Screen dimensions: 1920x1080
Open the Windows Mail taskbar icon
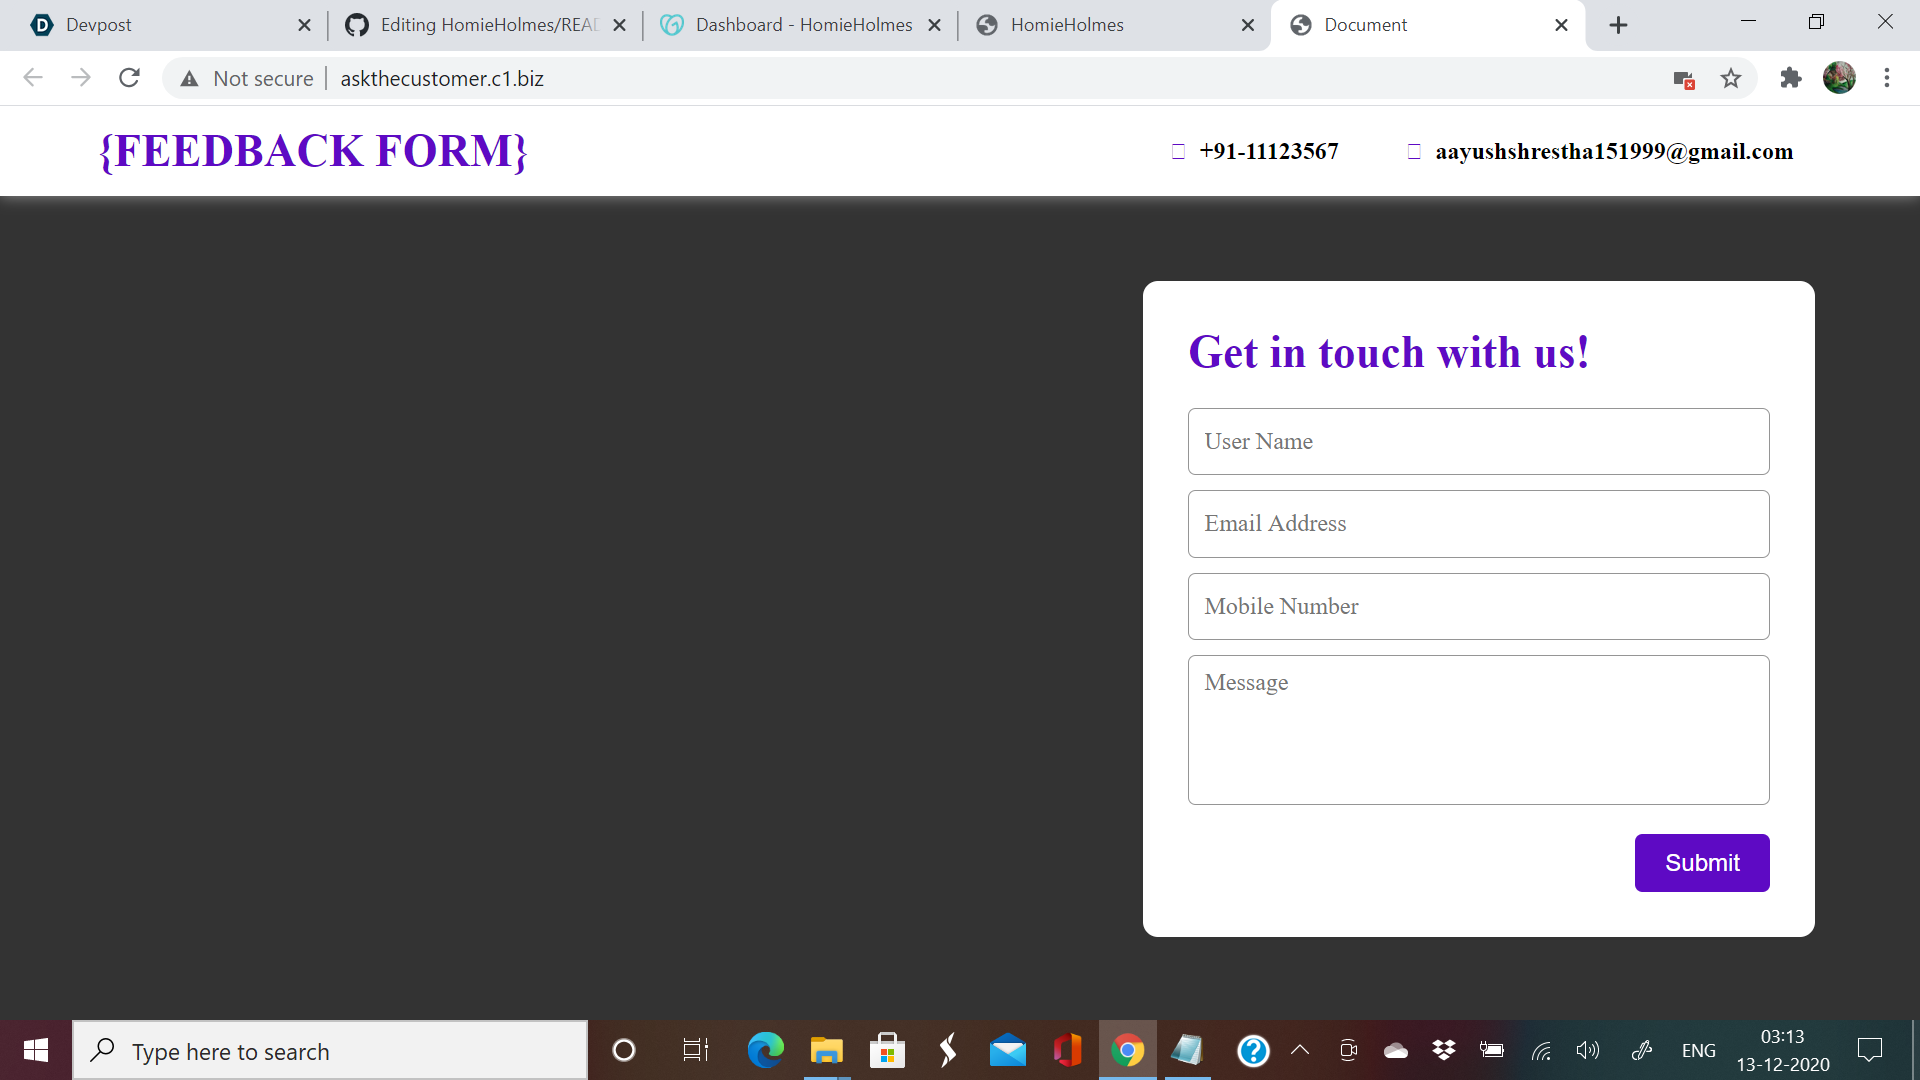[1007, 1050]
